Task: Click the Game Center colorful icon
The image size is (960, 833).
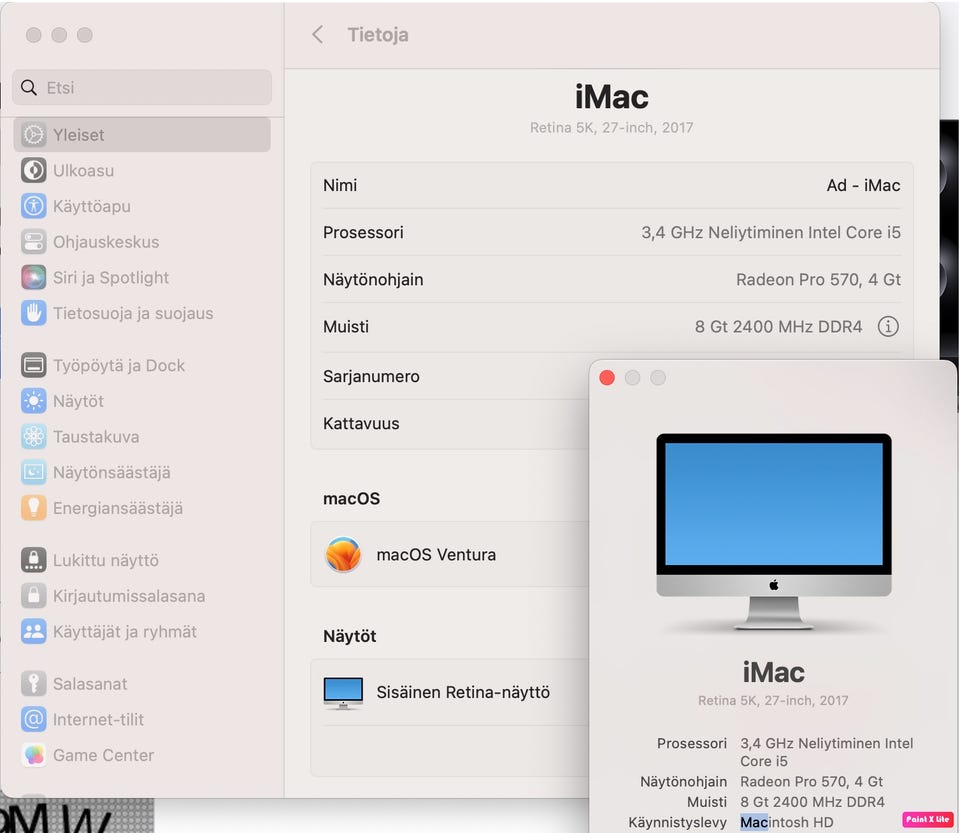Action: point(34,755)
